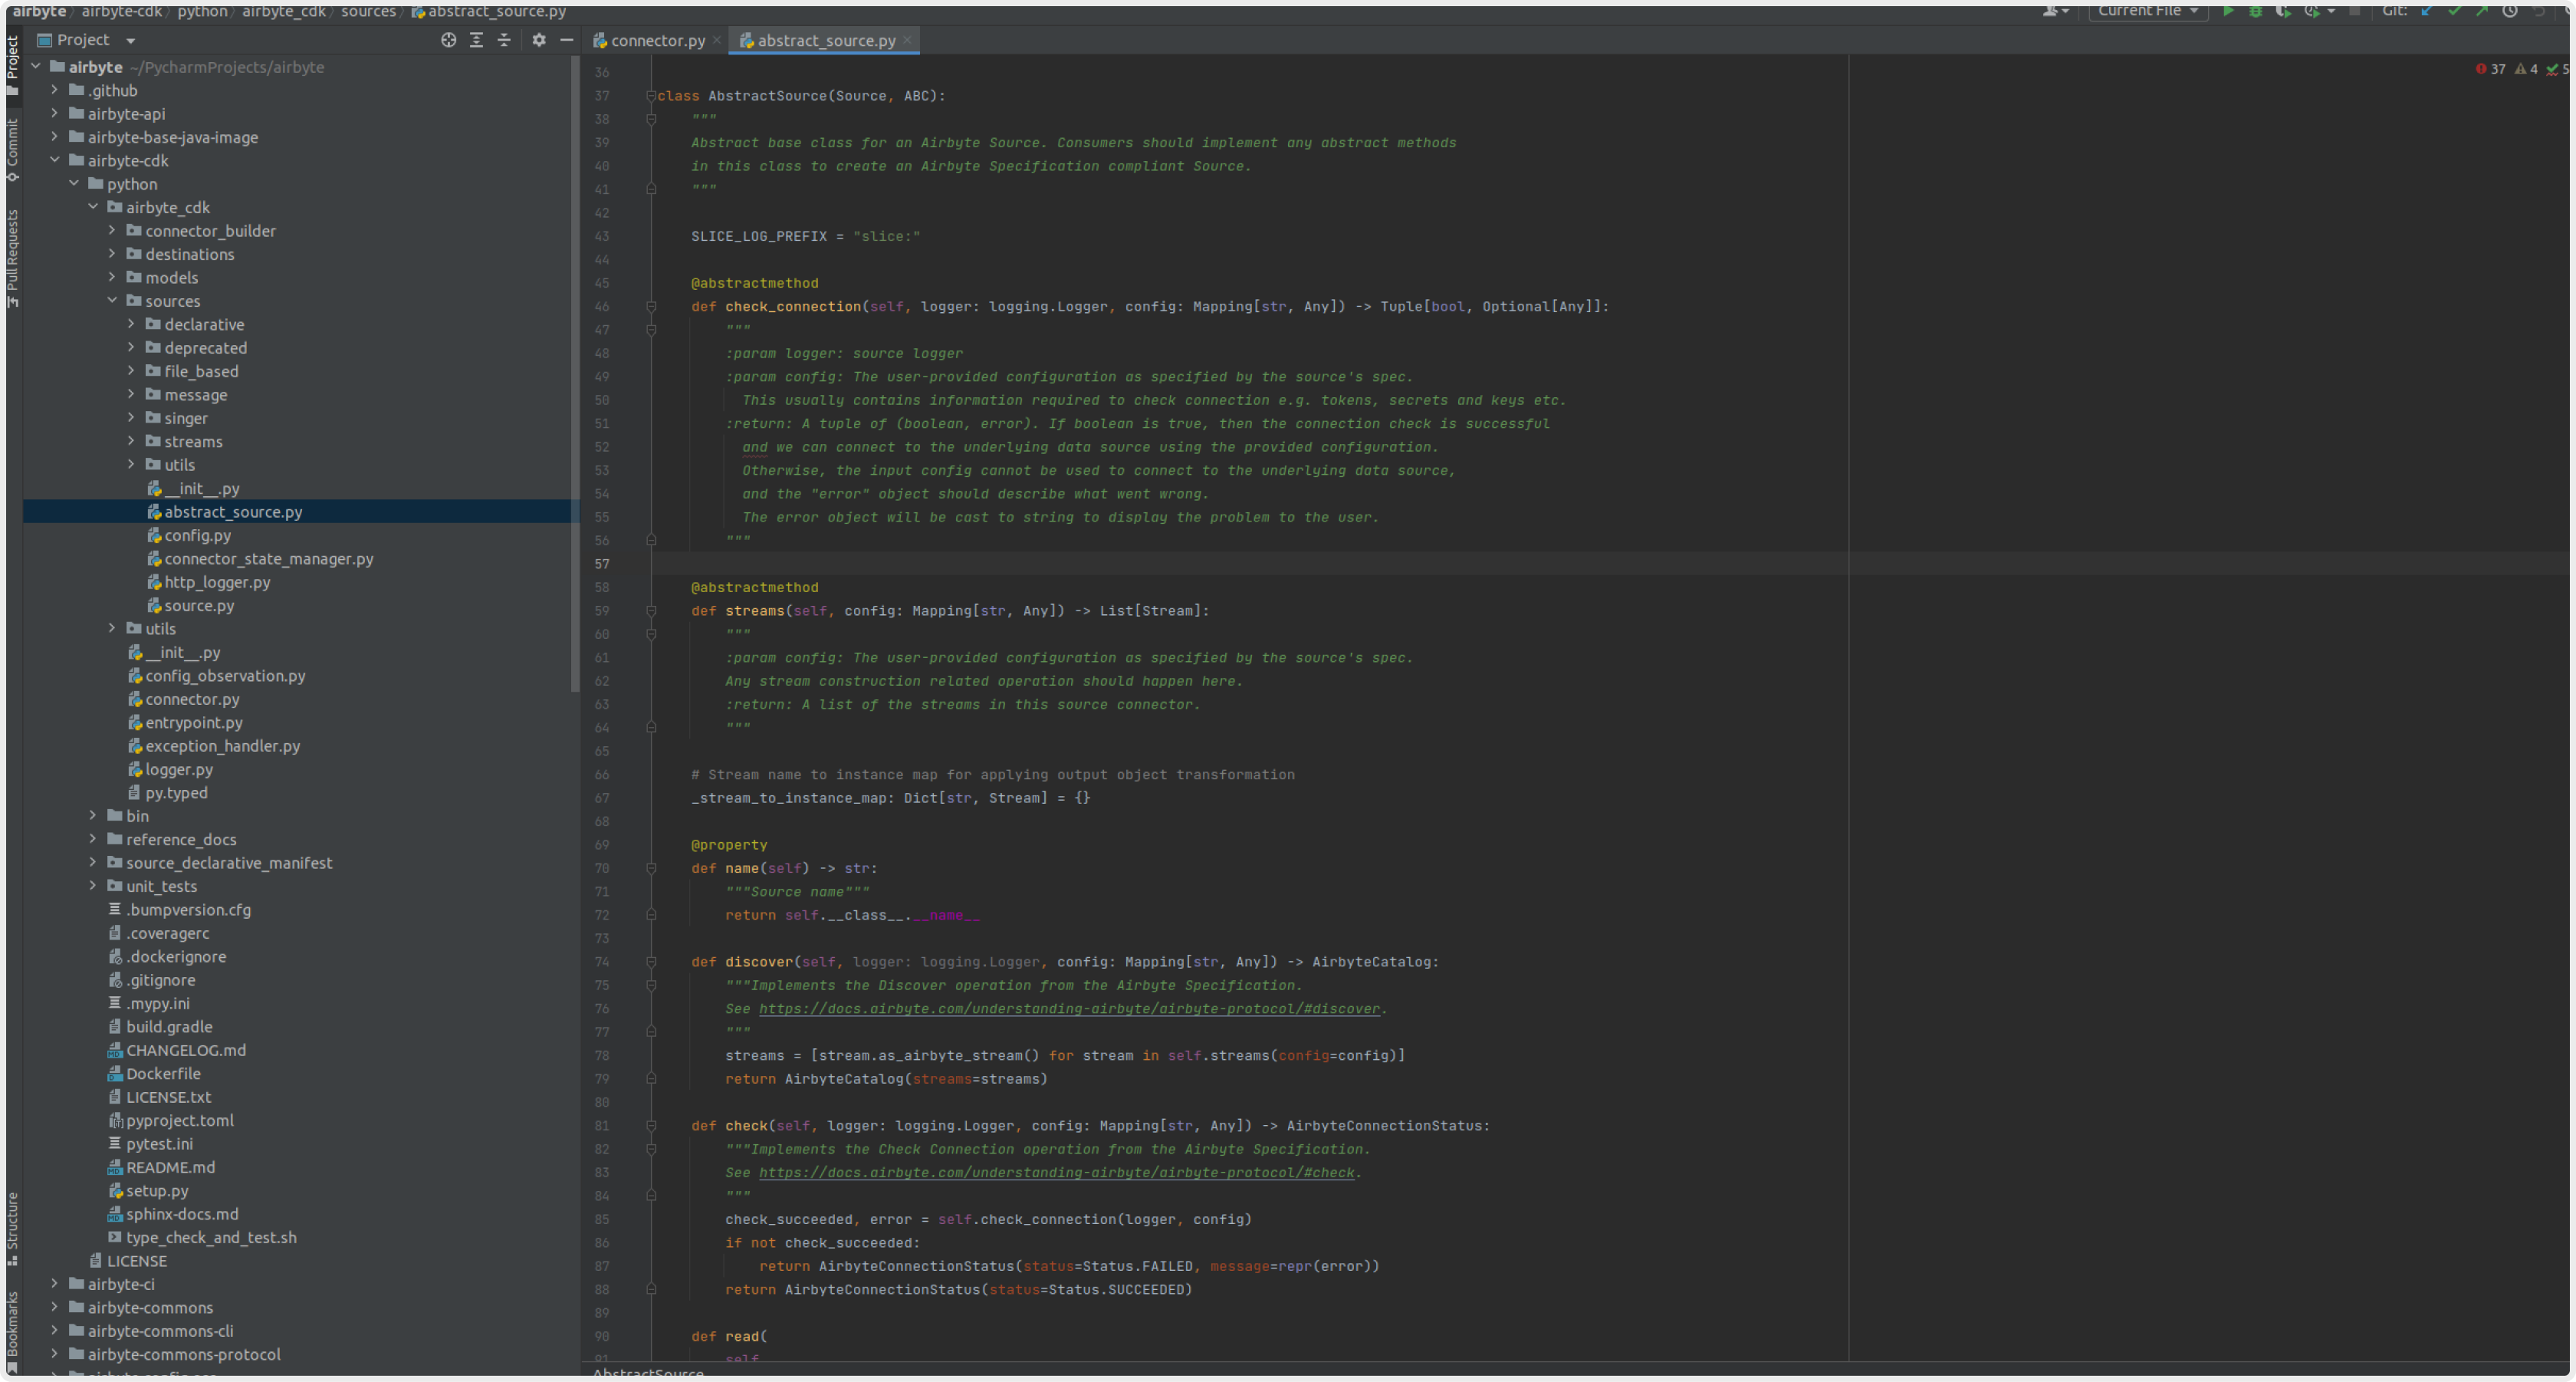Open the airbyte-protocol discover documentation link
Viewport: 2576px width, 1382px height.
pyautogui.click(x=1070, y=1008)
